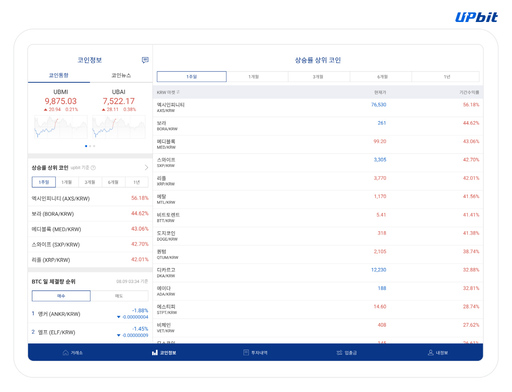Toggle BTC volume ranking to 매도 (sell)

(x=119, y=296)
